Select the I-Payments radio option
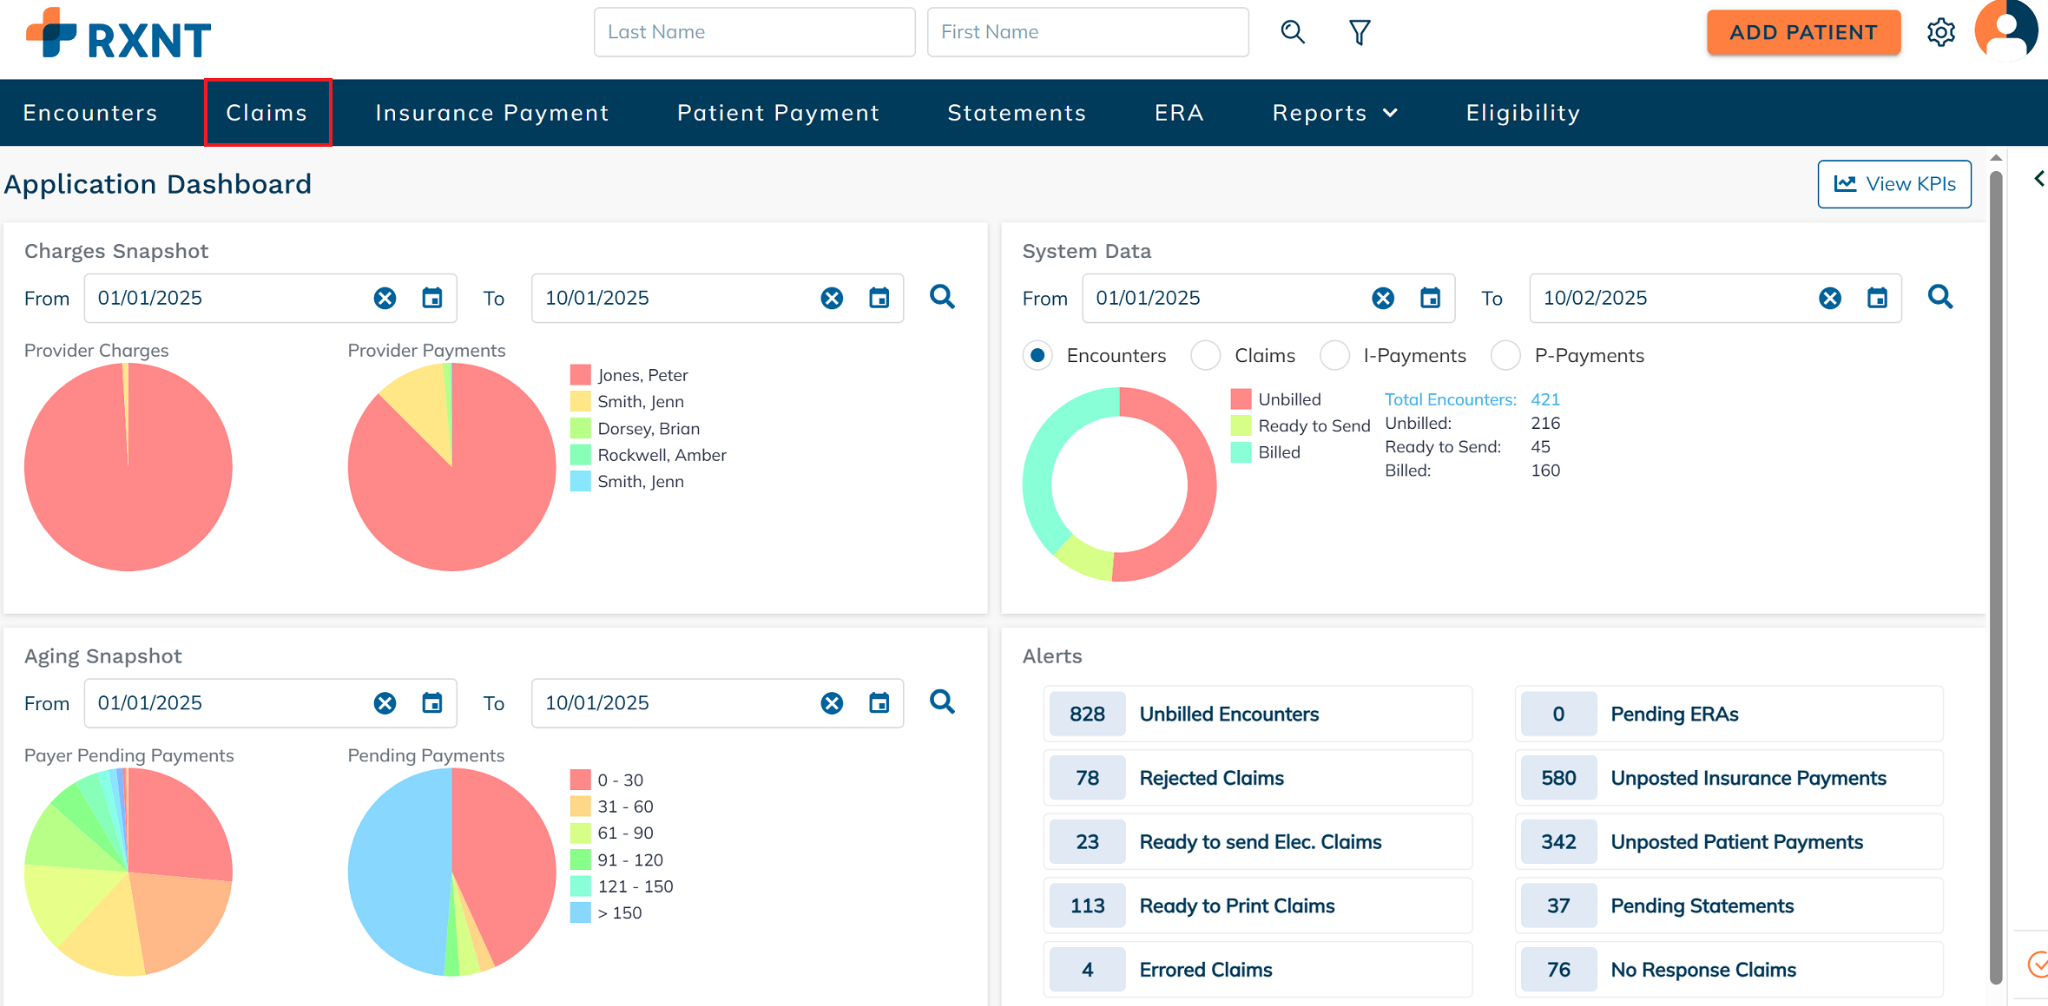The image size is (2048, 1006). [1335, 355]
